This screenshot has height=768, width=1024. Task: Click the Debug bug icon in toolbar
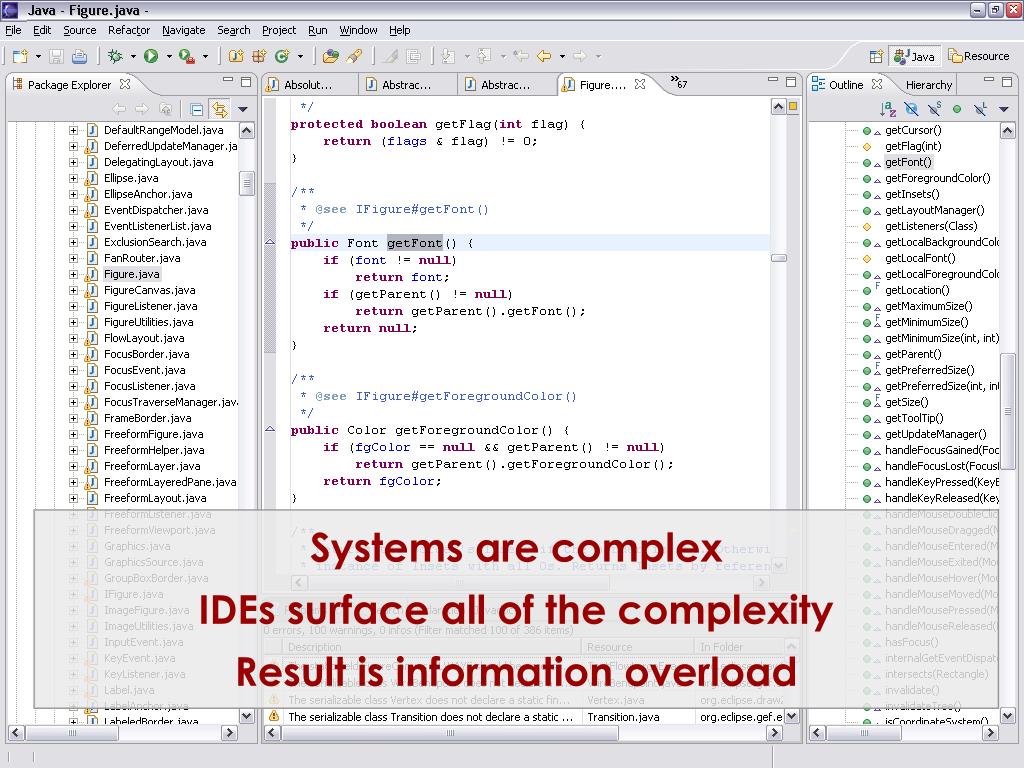(115, 57)
